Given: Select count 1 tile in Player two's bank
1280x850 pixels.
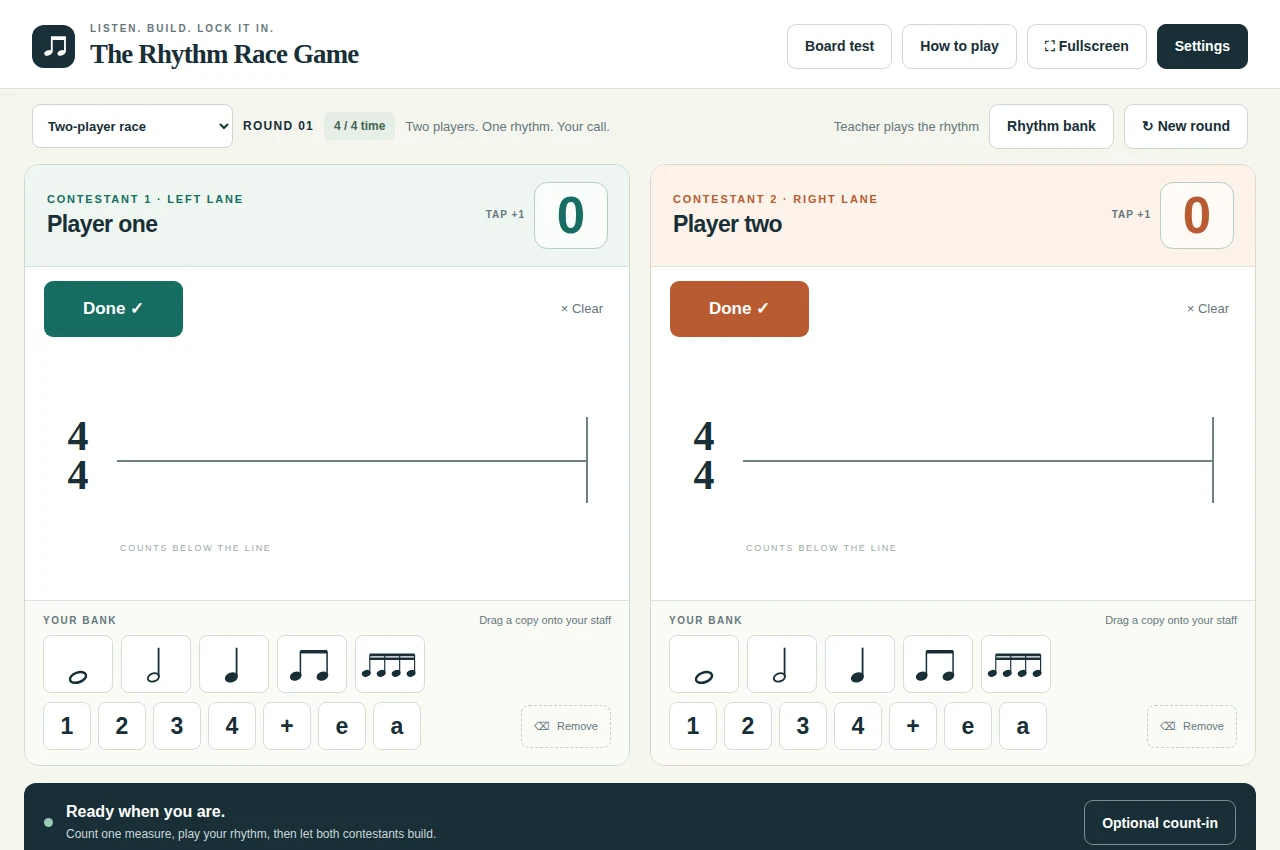Looking at the screenshot, I should pos(693,726).
